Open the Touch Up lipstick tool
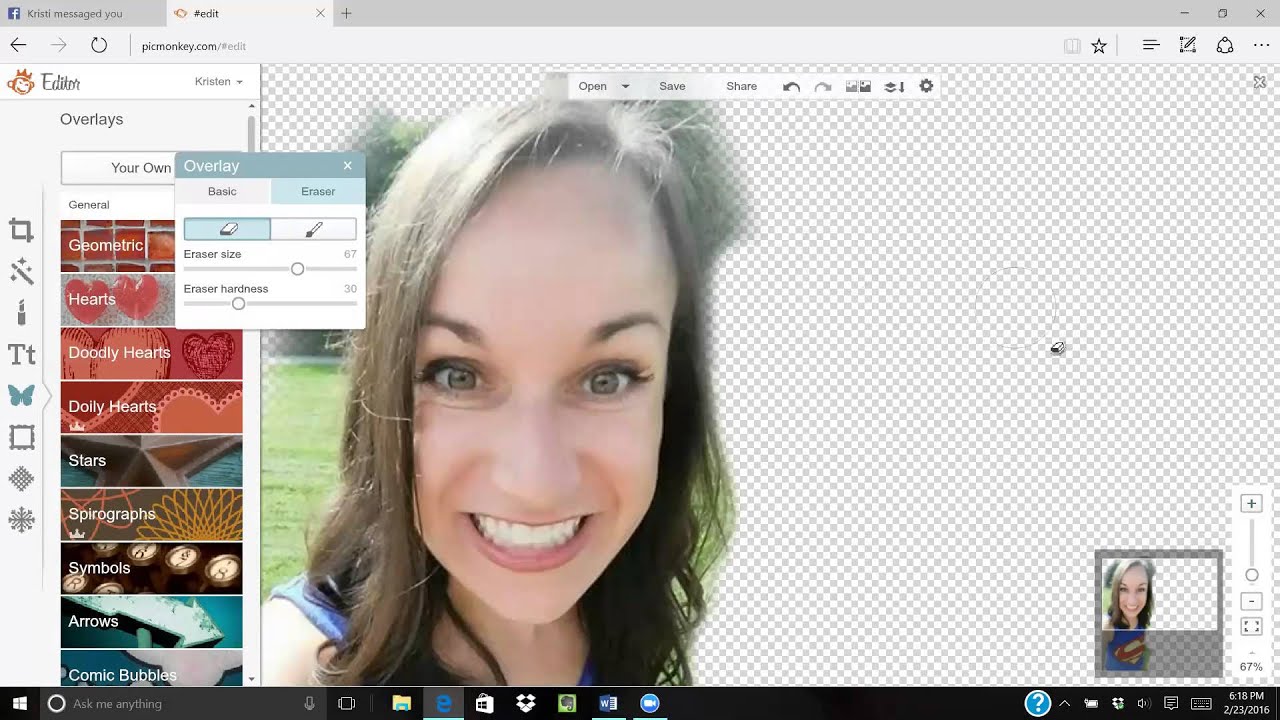This screenshot has width=1280, height=720. point(21,313)
